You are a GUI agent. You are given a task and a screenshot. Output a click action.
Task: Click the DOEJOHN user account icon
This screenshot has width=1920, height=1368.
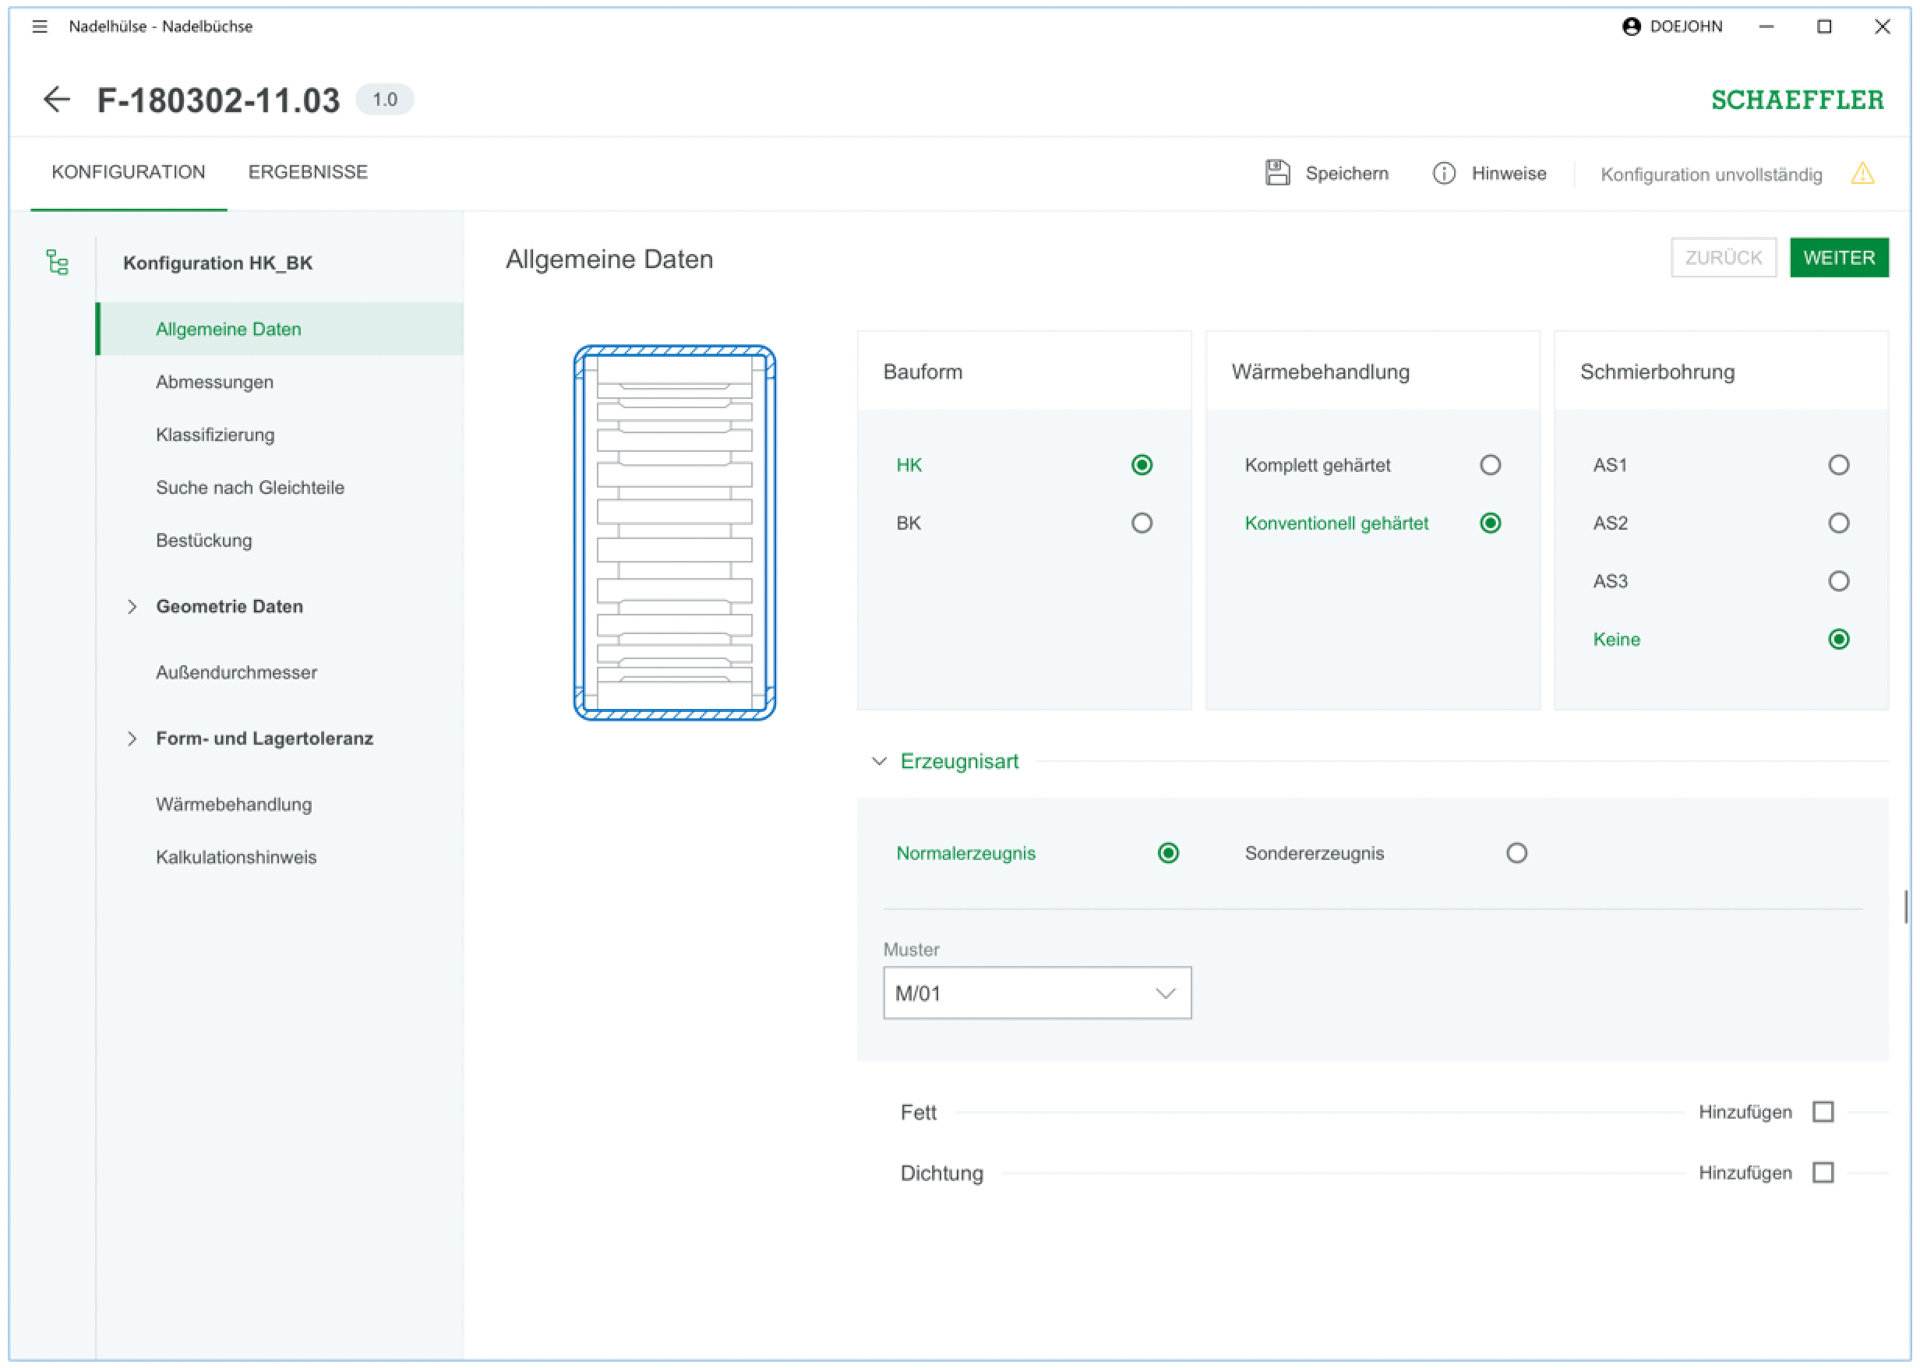pos(1631,26)
